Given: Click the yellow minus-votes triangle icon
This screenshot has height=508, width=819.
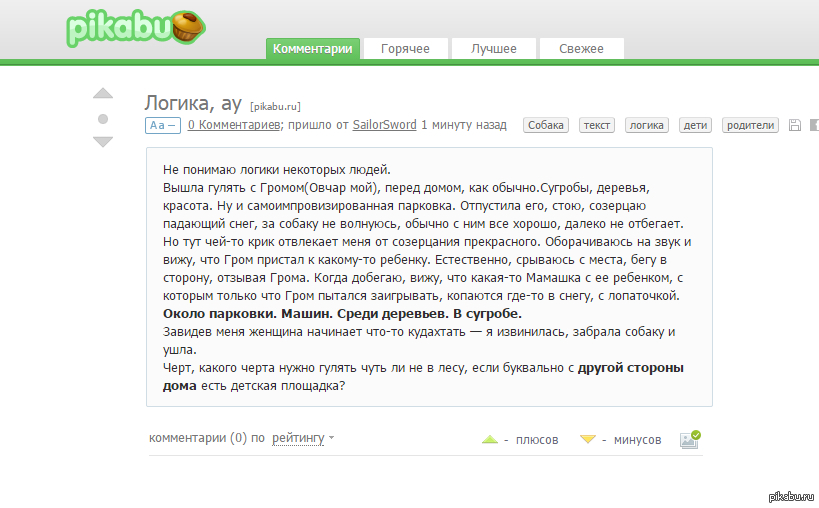Looking at the screenshot, I should 588,439.
